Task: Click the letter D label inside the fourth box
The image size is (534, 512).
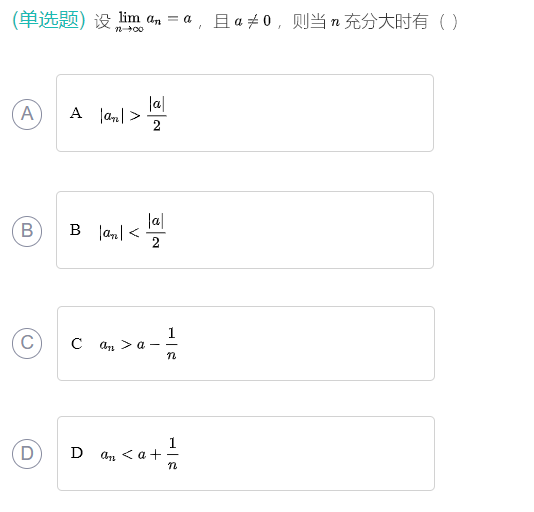Action: point(77,453)
